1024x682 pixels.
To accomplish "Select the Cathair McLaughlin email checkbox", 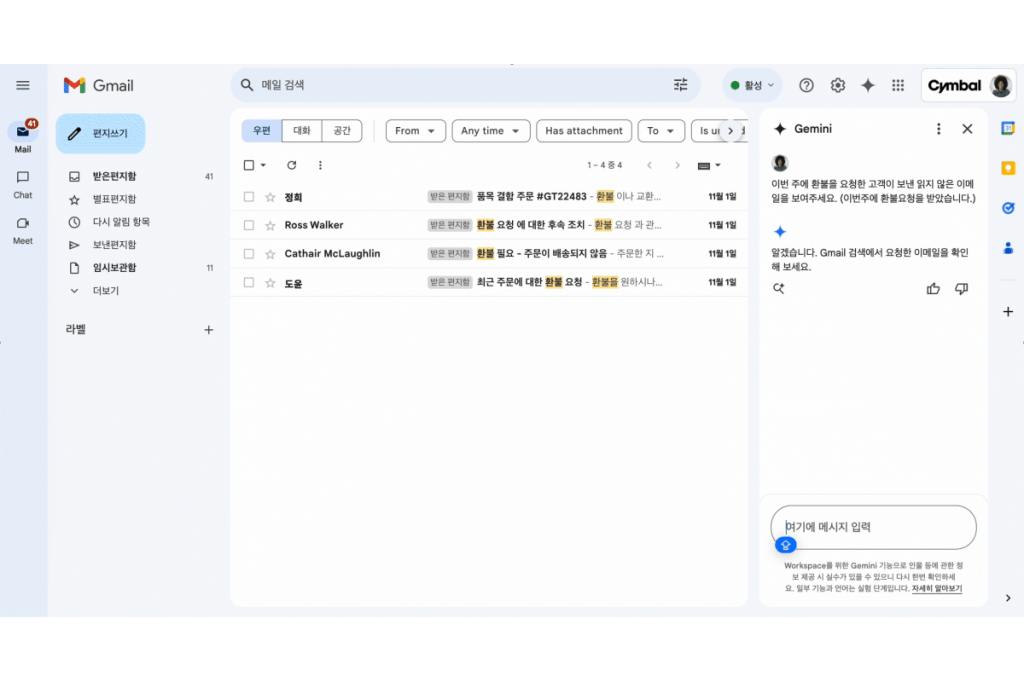I will 249,254.
